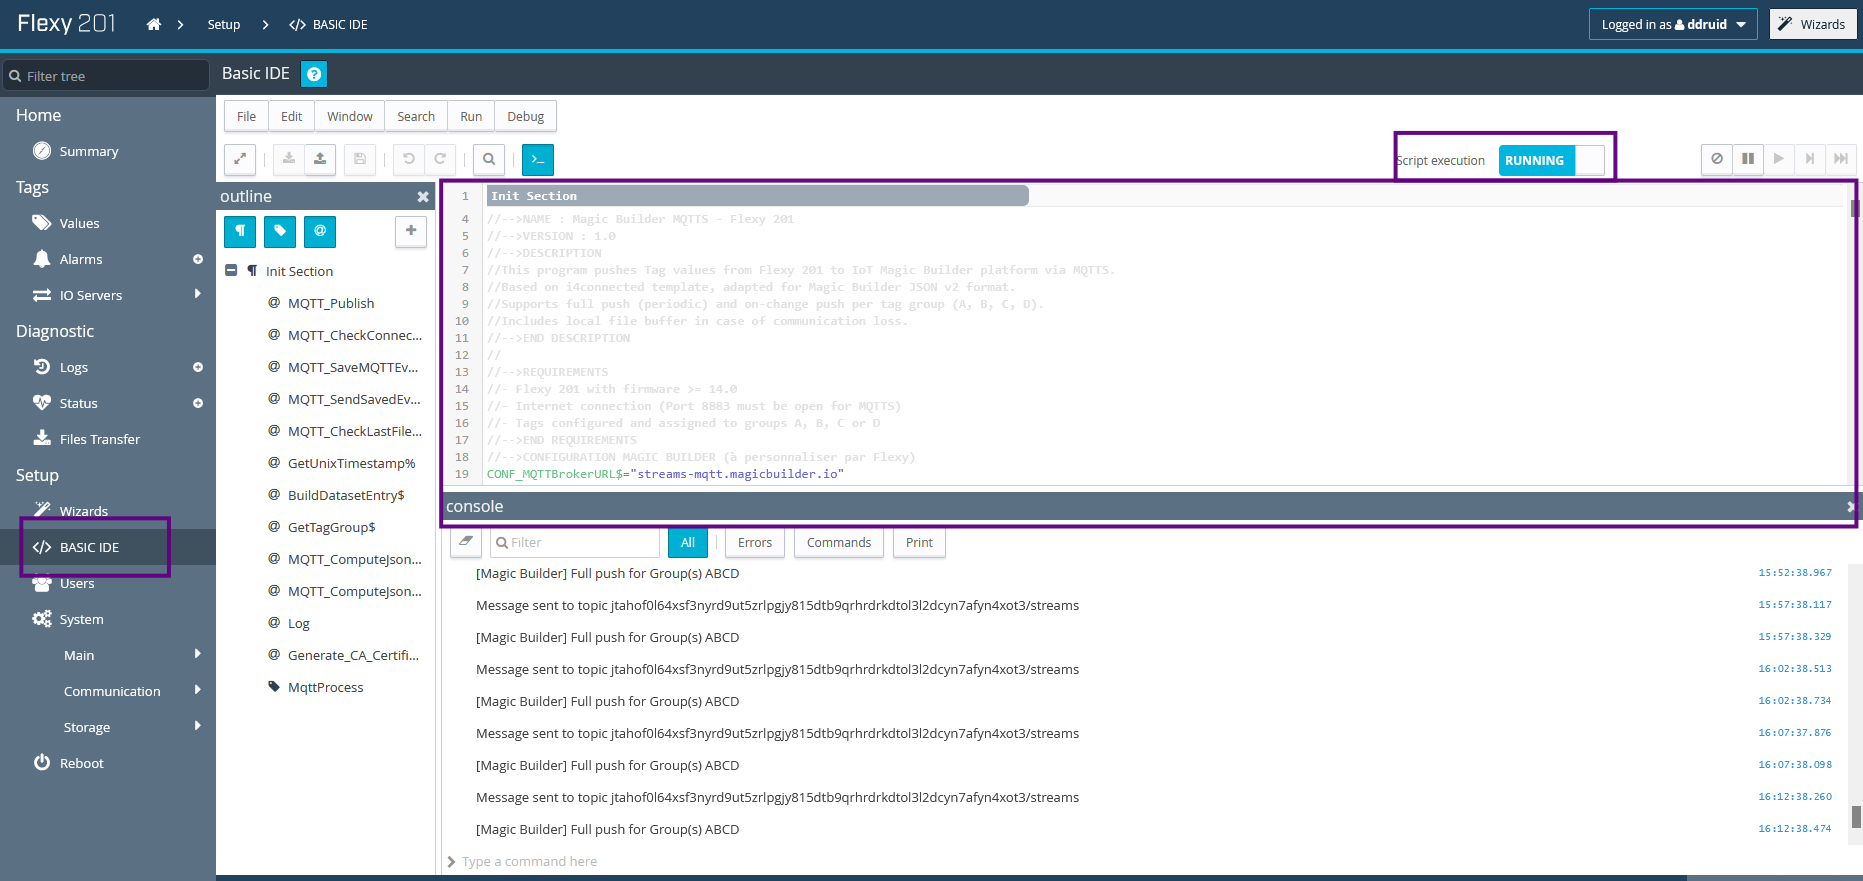Image resolution: width=1863 pixels, height=881 pixels.
Task: Resume script with the play icon
Action: (x=1779, y=159)
